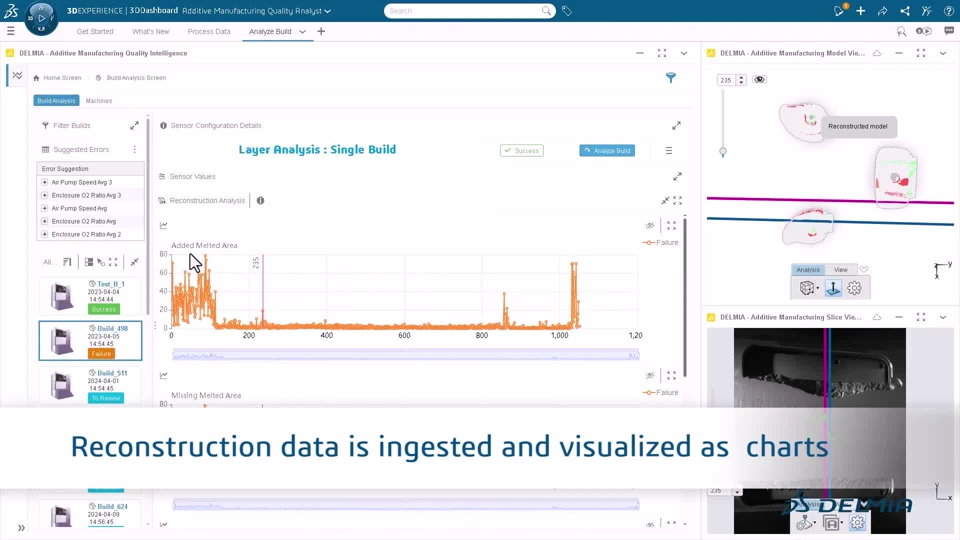Select the Build Analysis tab

56,100
